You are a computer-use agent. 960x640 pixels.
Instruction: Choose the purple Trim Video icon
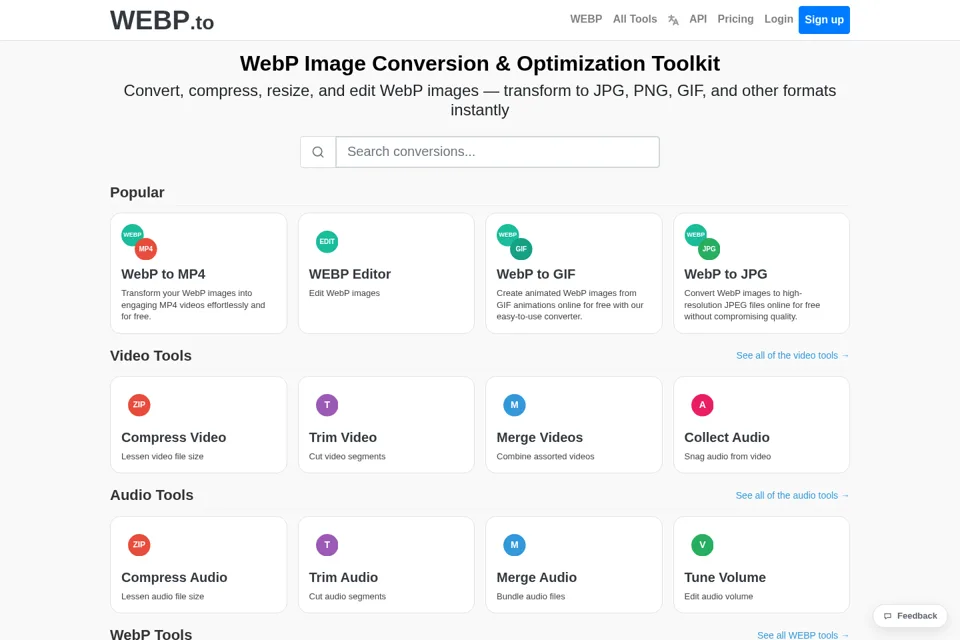[x=327, y=405]
